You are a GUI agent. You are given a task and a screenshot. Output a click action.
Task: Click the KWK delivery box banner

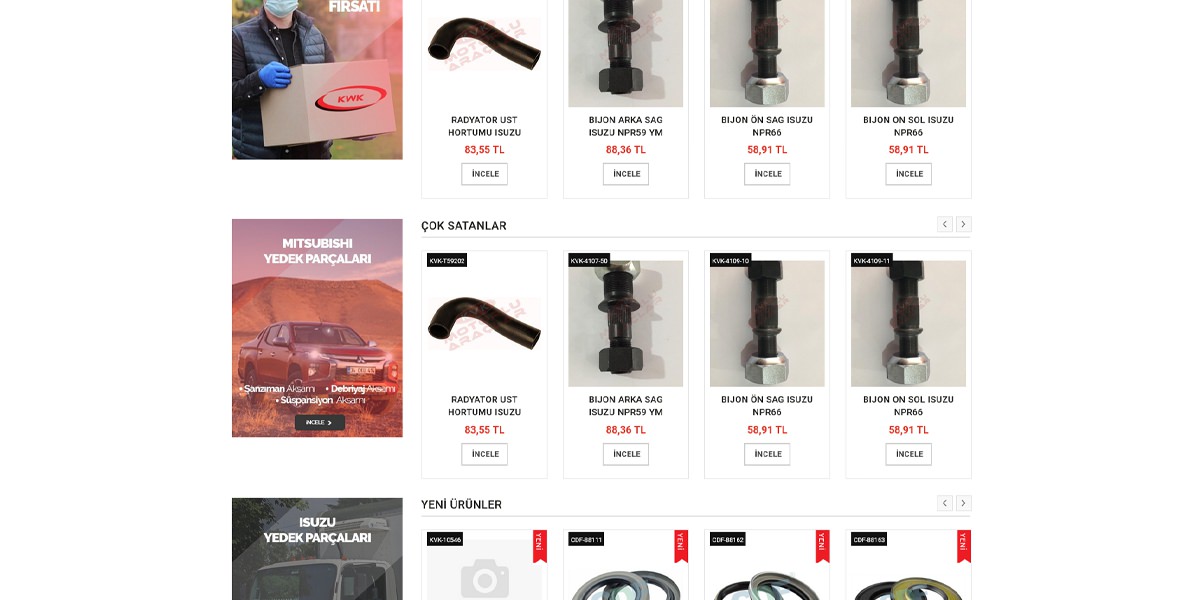point(317,80)
